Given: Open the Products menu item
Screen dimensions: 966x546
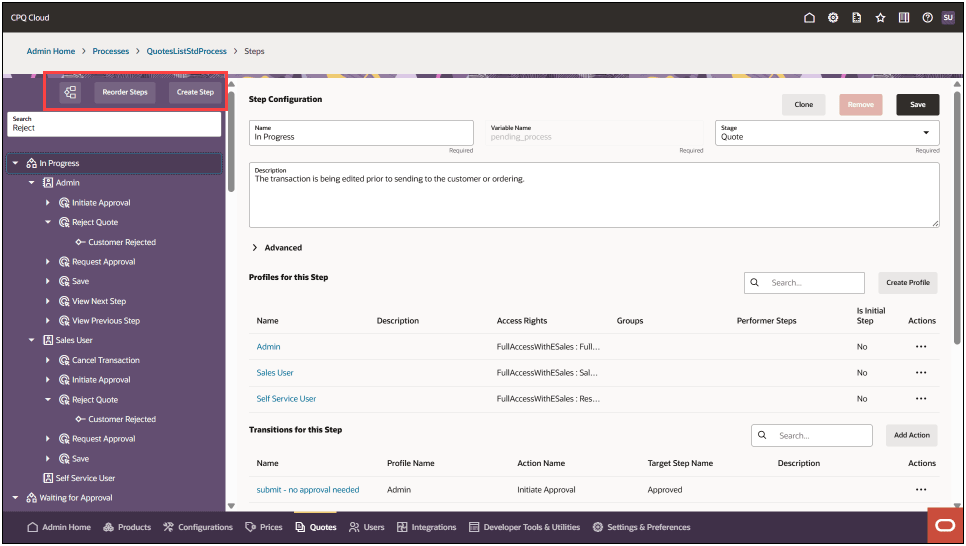Looking at the screenshot, I should tap(127, 528).
